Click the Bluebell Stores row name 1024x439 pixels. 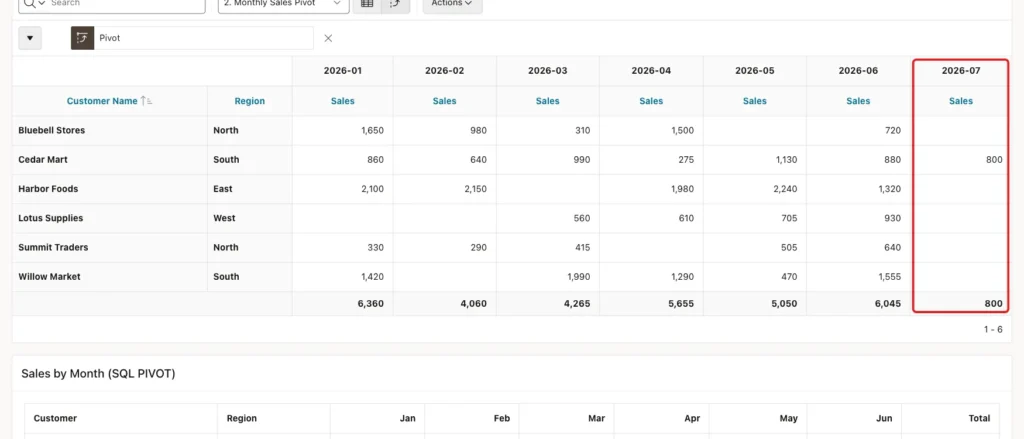pos(52,130)
